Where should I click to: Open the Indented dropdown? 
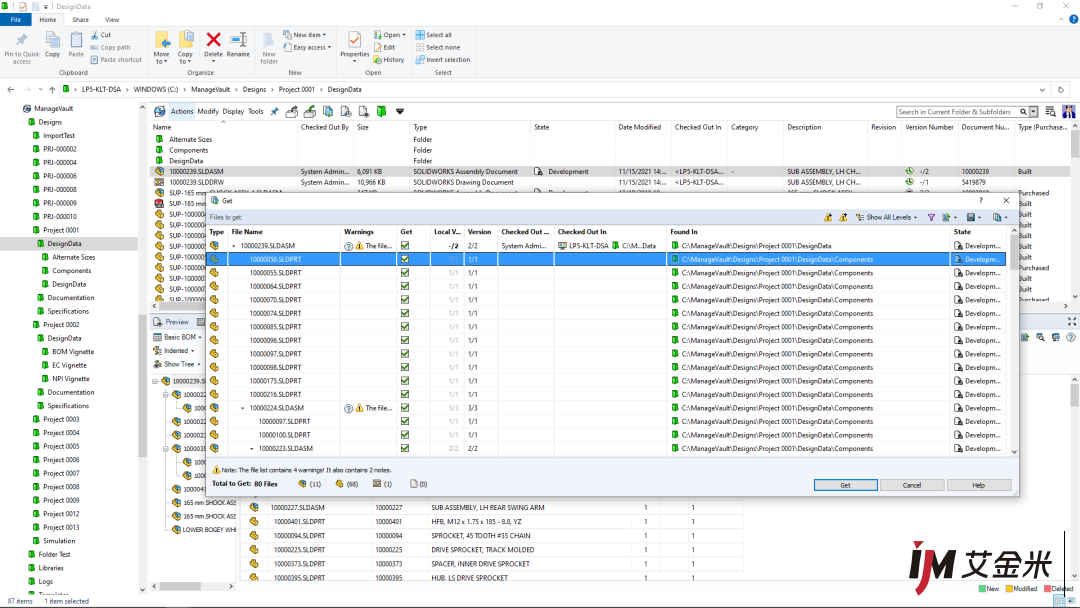[x=174, y=351]
